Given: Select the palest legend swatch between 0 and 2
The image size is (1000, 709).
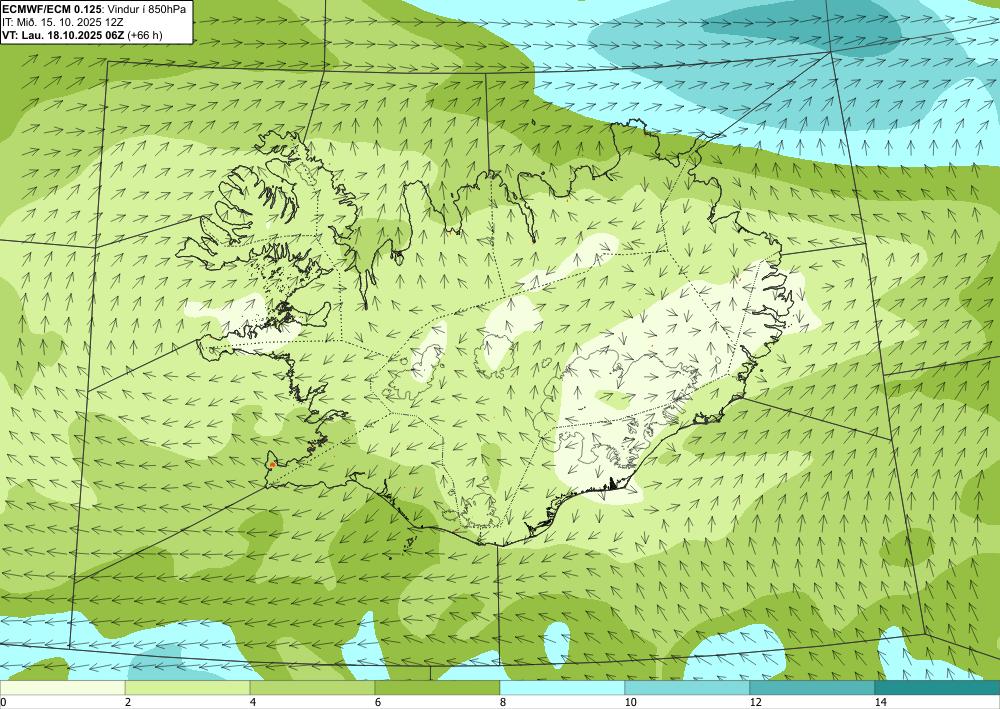Looking at the screenshot, I should pyautogui.click(x=62, y=688).
